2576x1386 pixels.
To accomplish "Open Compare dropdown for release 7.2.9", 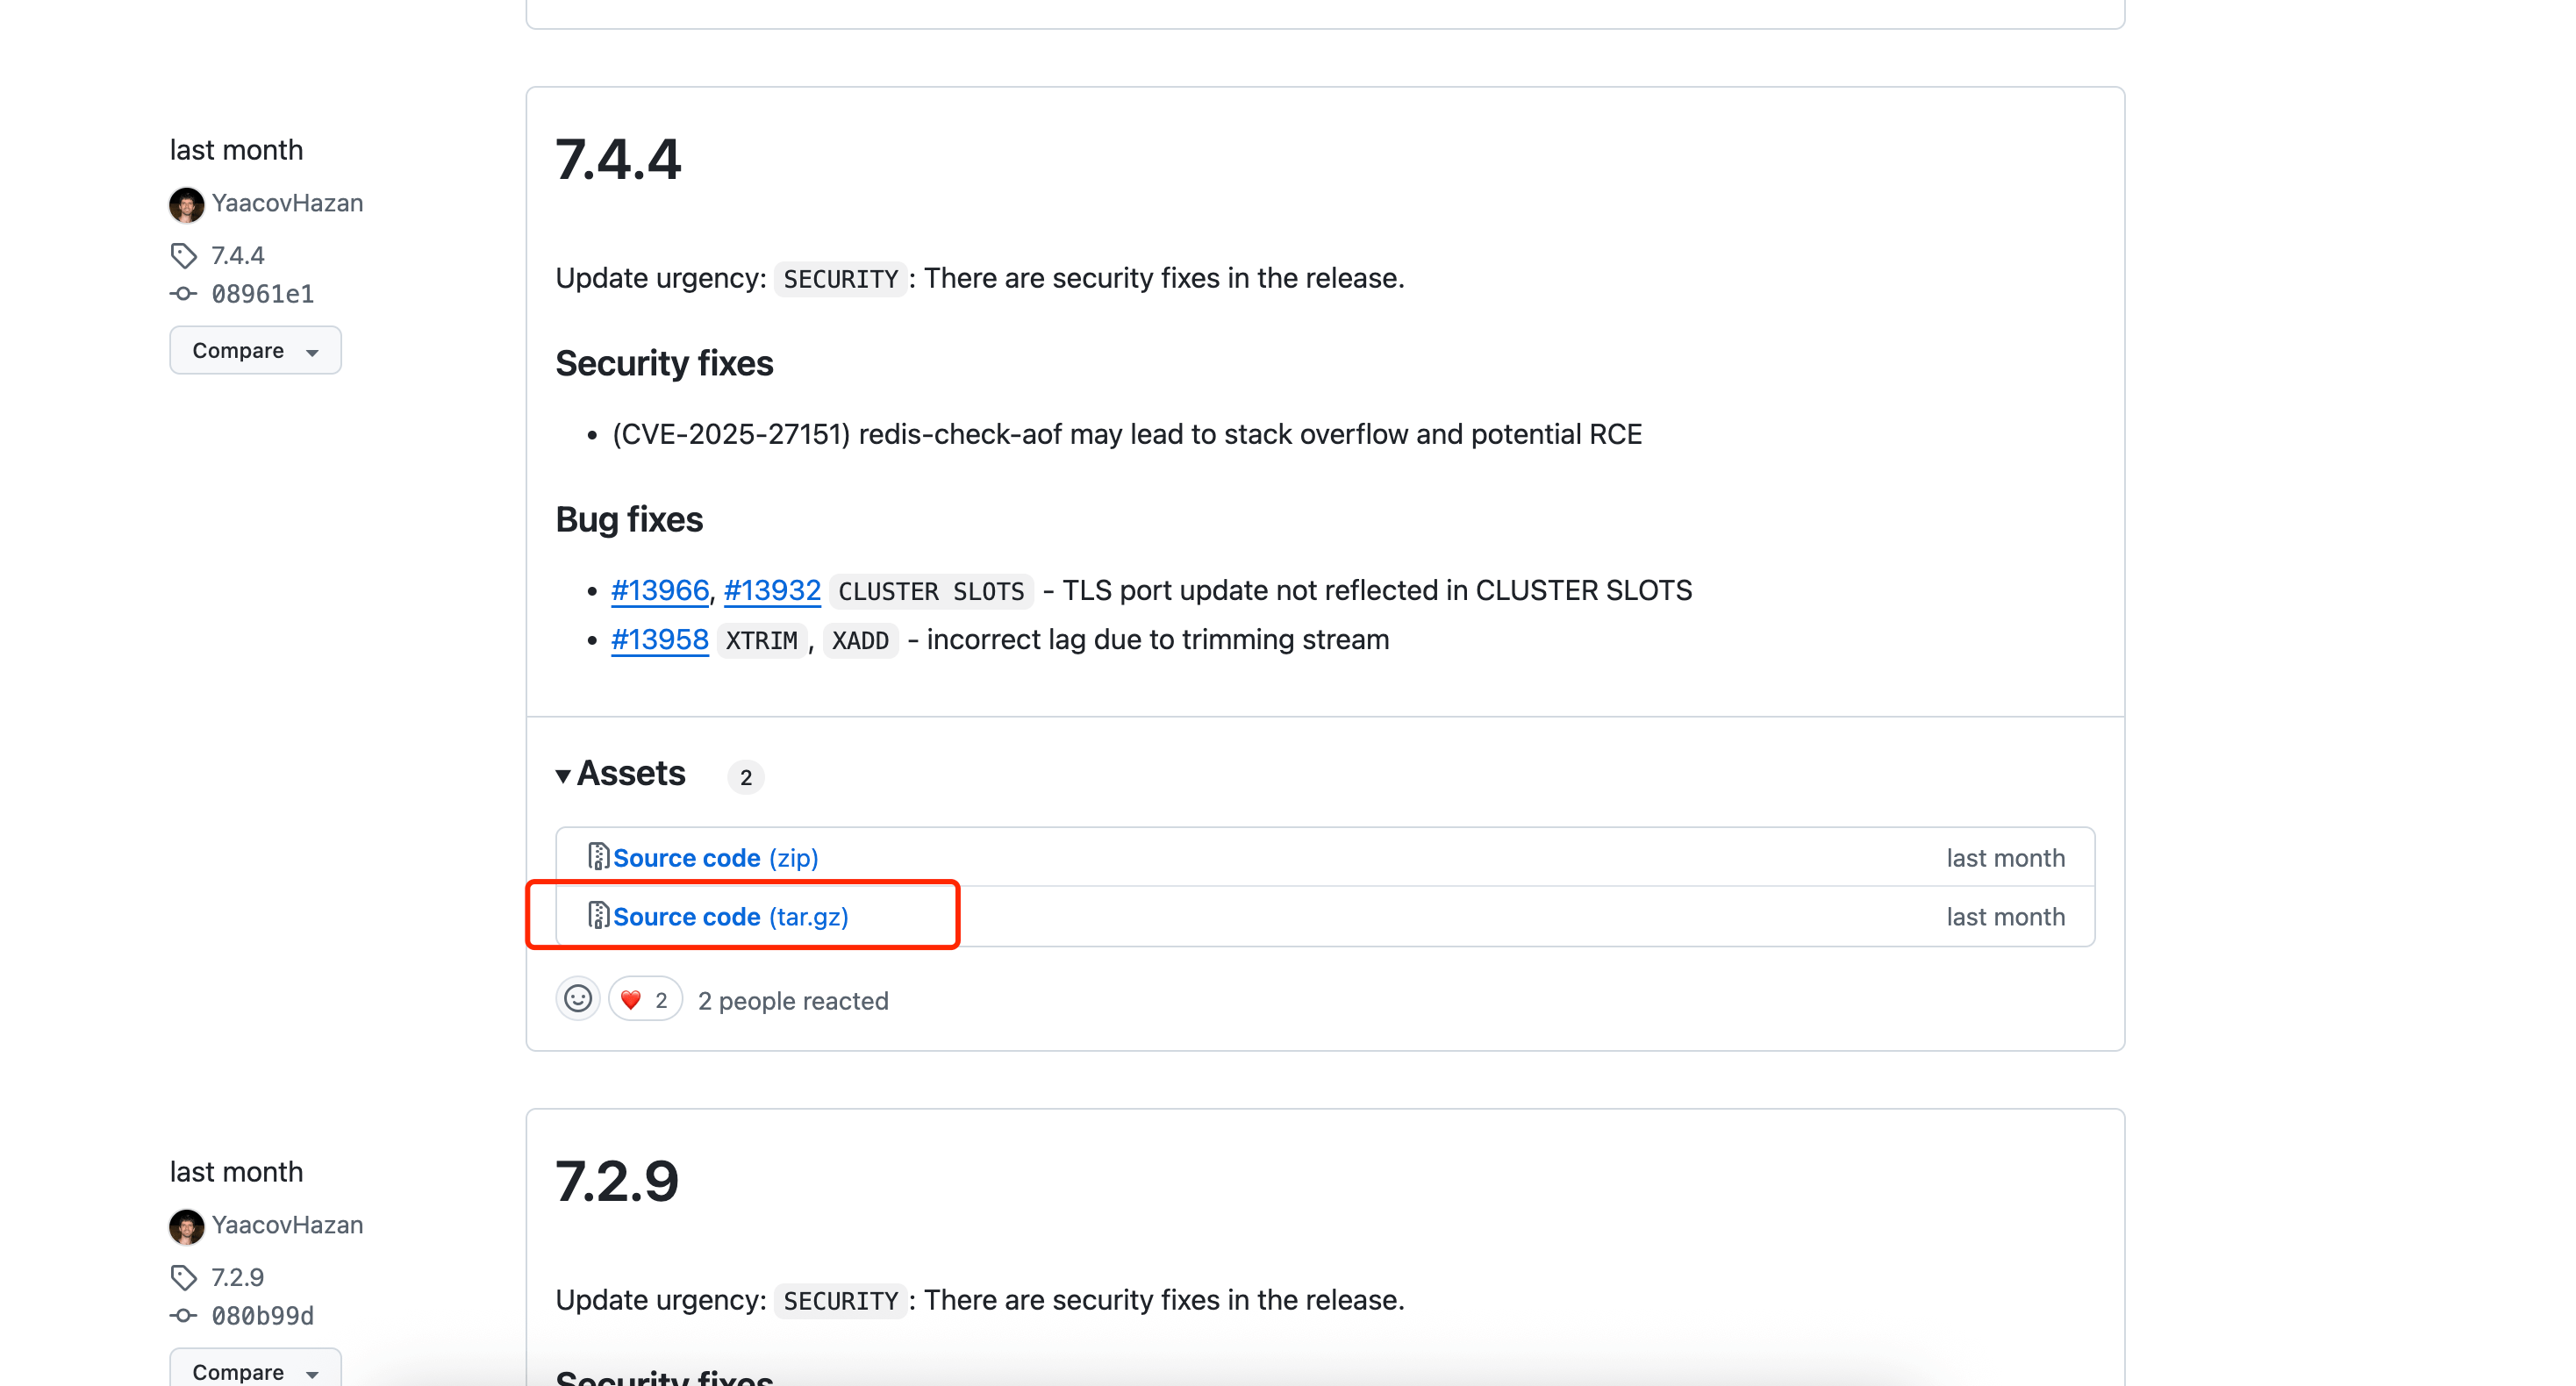I will [255, 1368].
